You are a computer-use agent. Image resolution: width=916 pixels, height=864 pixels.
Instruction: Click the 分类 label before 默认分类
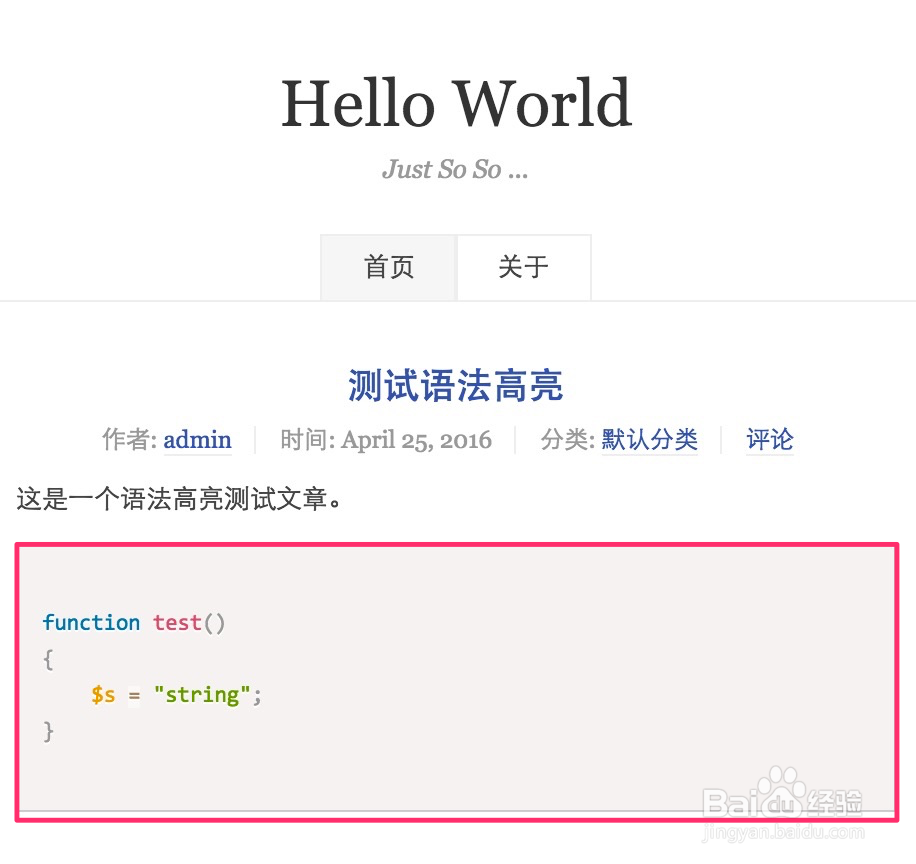click(x=566, y=440)
